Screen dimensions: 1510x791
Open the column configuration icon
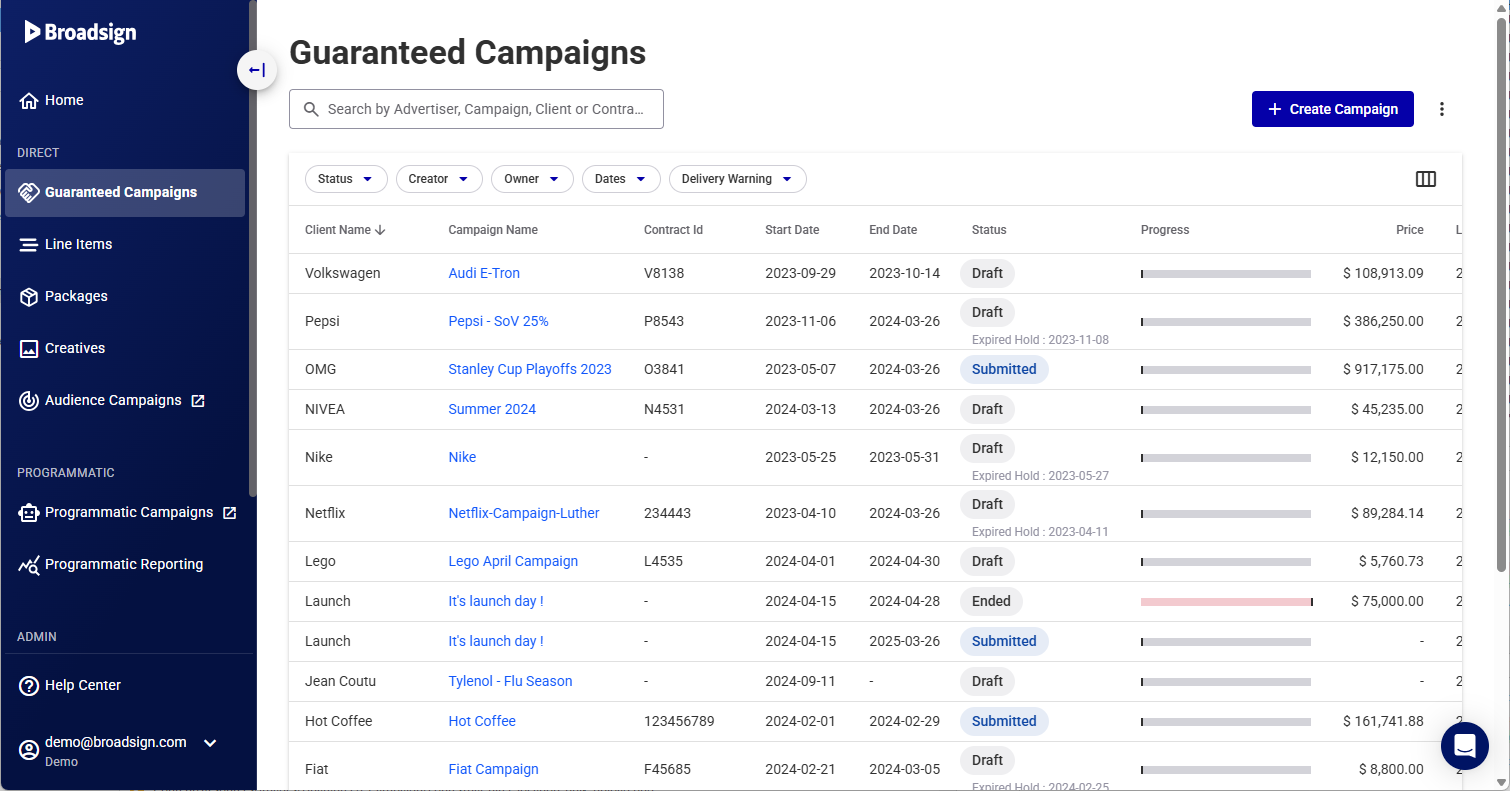tap(1426, 179)
